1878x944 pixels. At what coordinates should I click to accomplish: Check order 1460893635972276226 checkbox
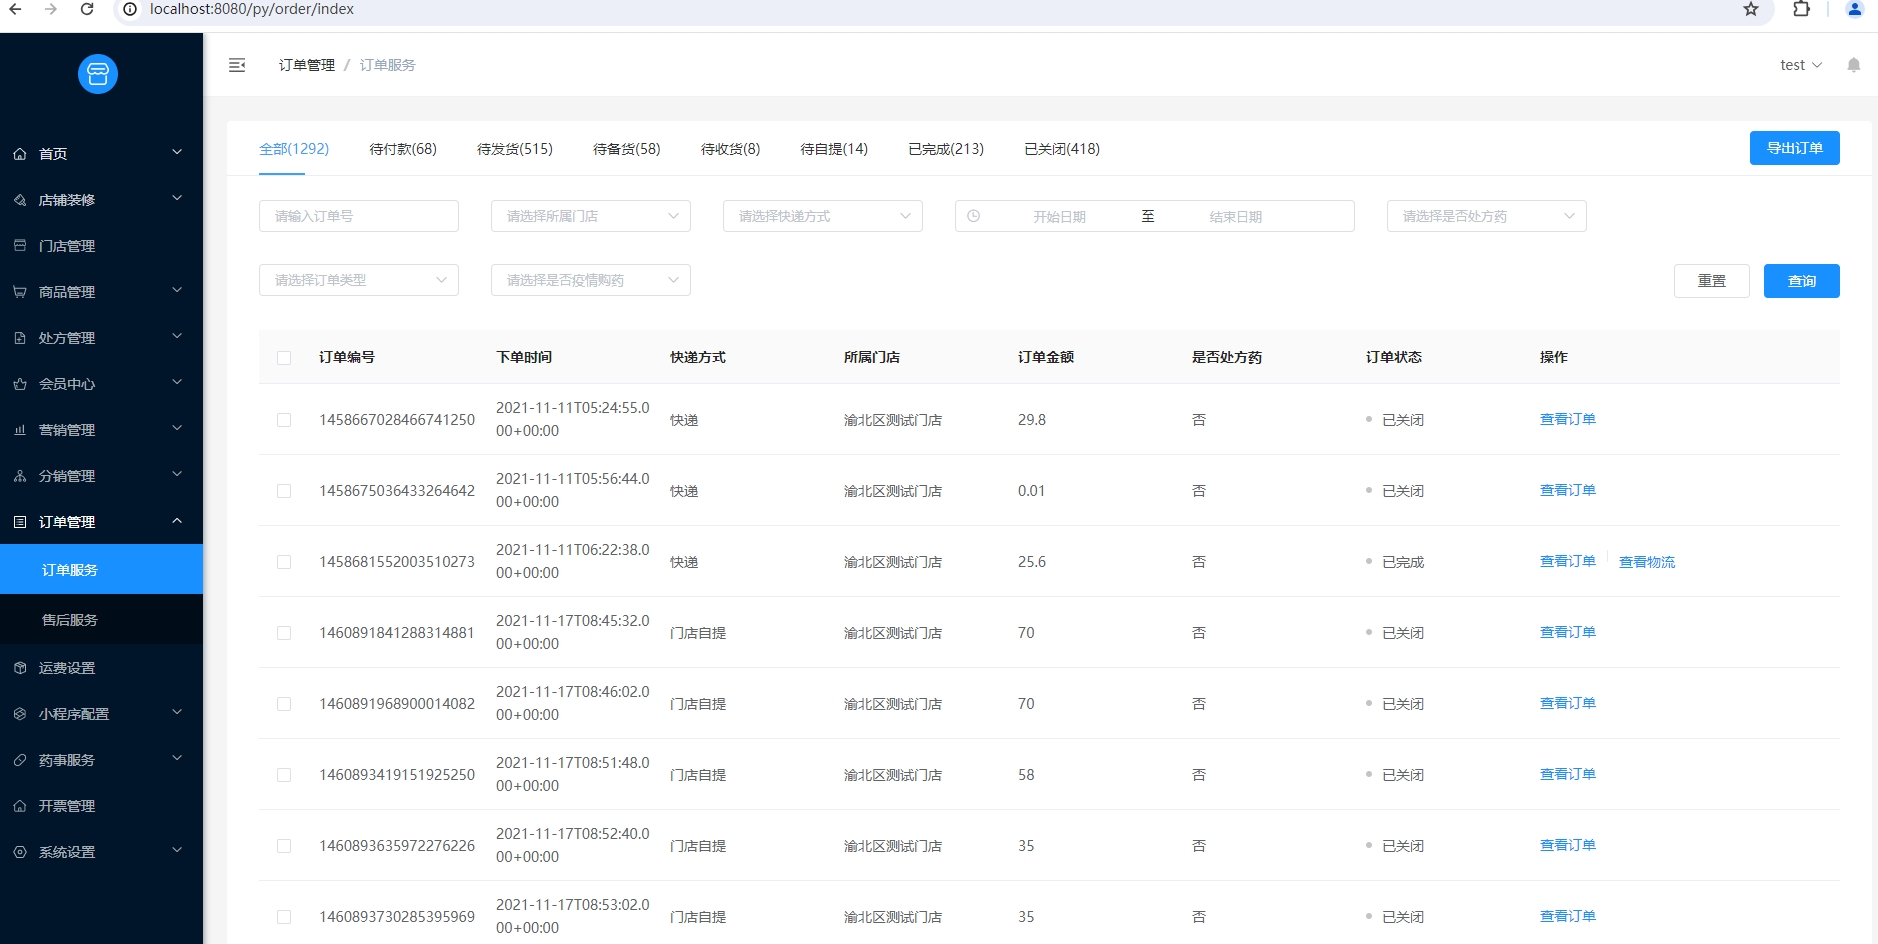[x=284, y=846]
